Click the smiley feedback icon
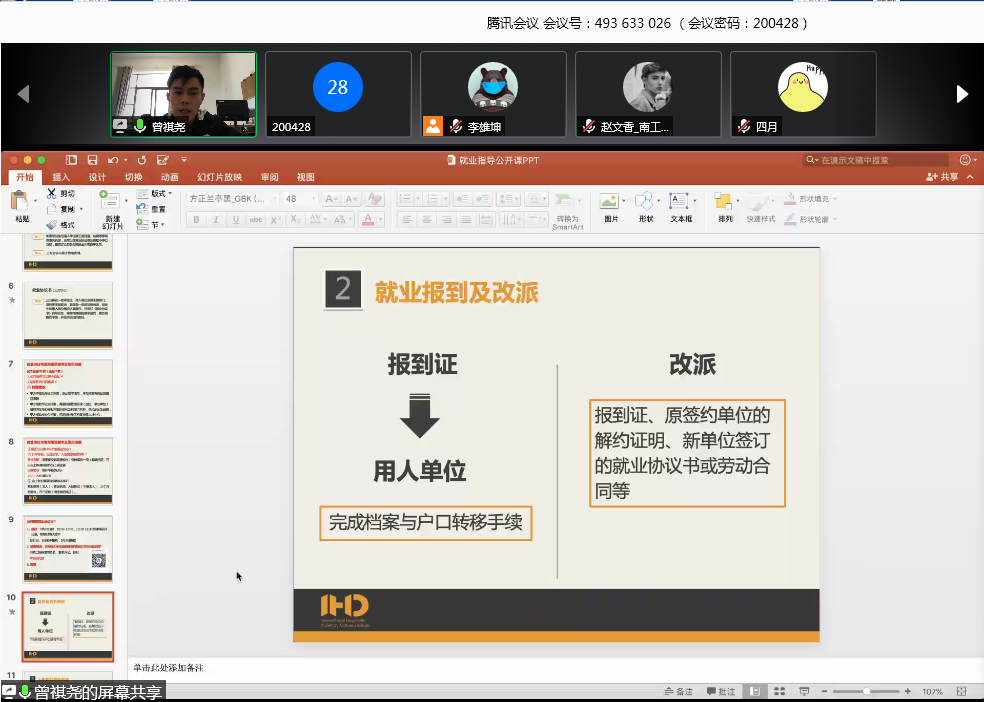 (x=965, y=160)
